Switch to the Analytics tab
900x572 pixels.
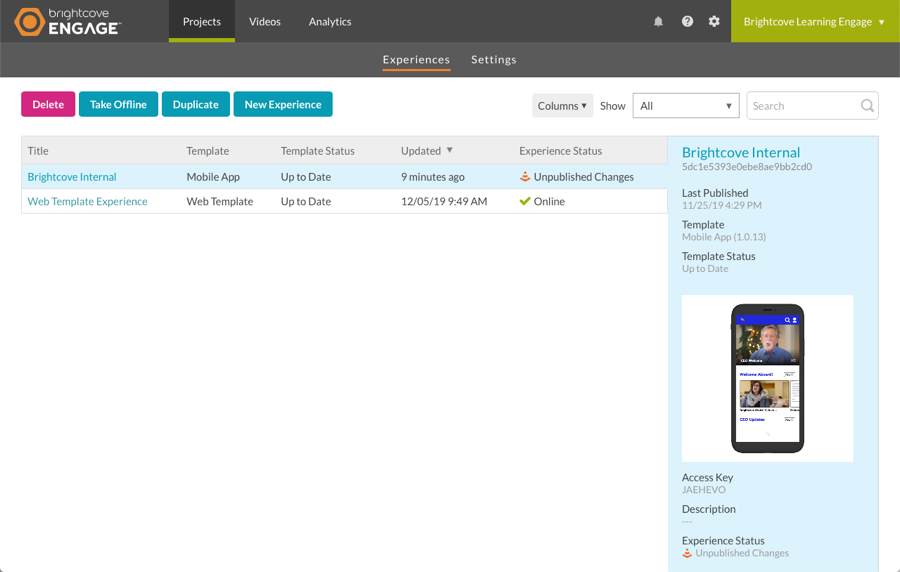[330, 22]
